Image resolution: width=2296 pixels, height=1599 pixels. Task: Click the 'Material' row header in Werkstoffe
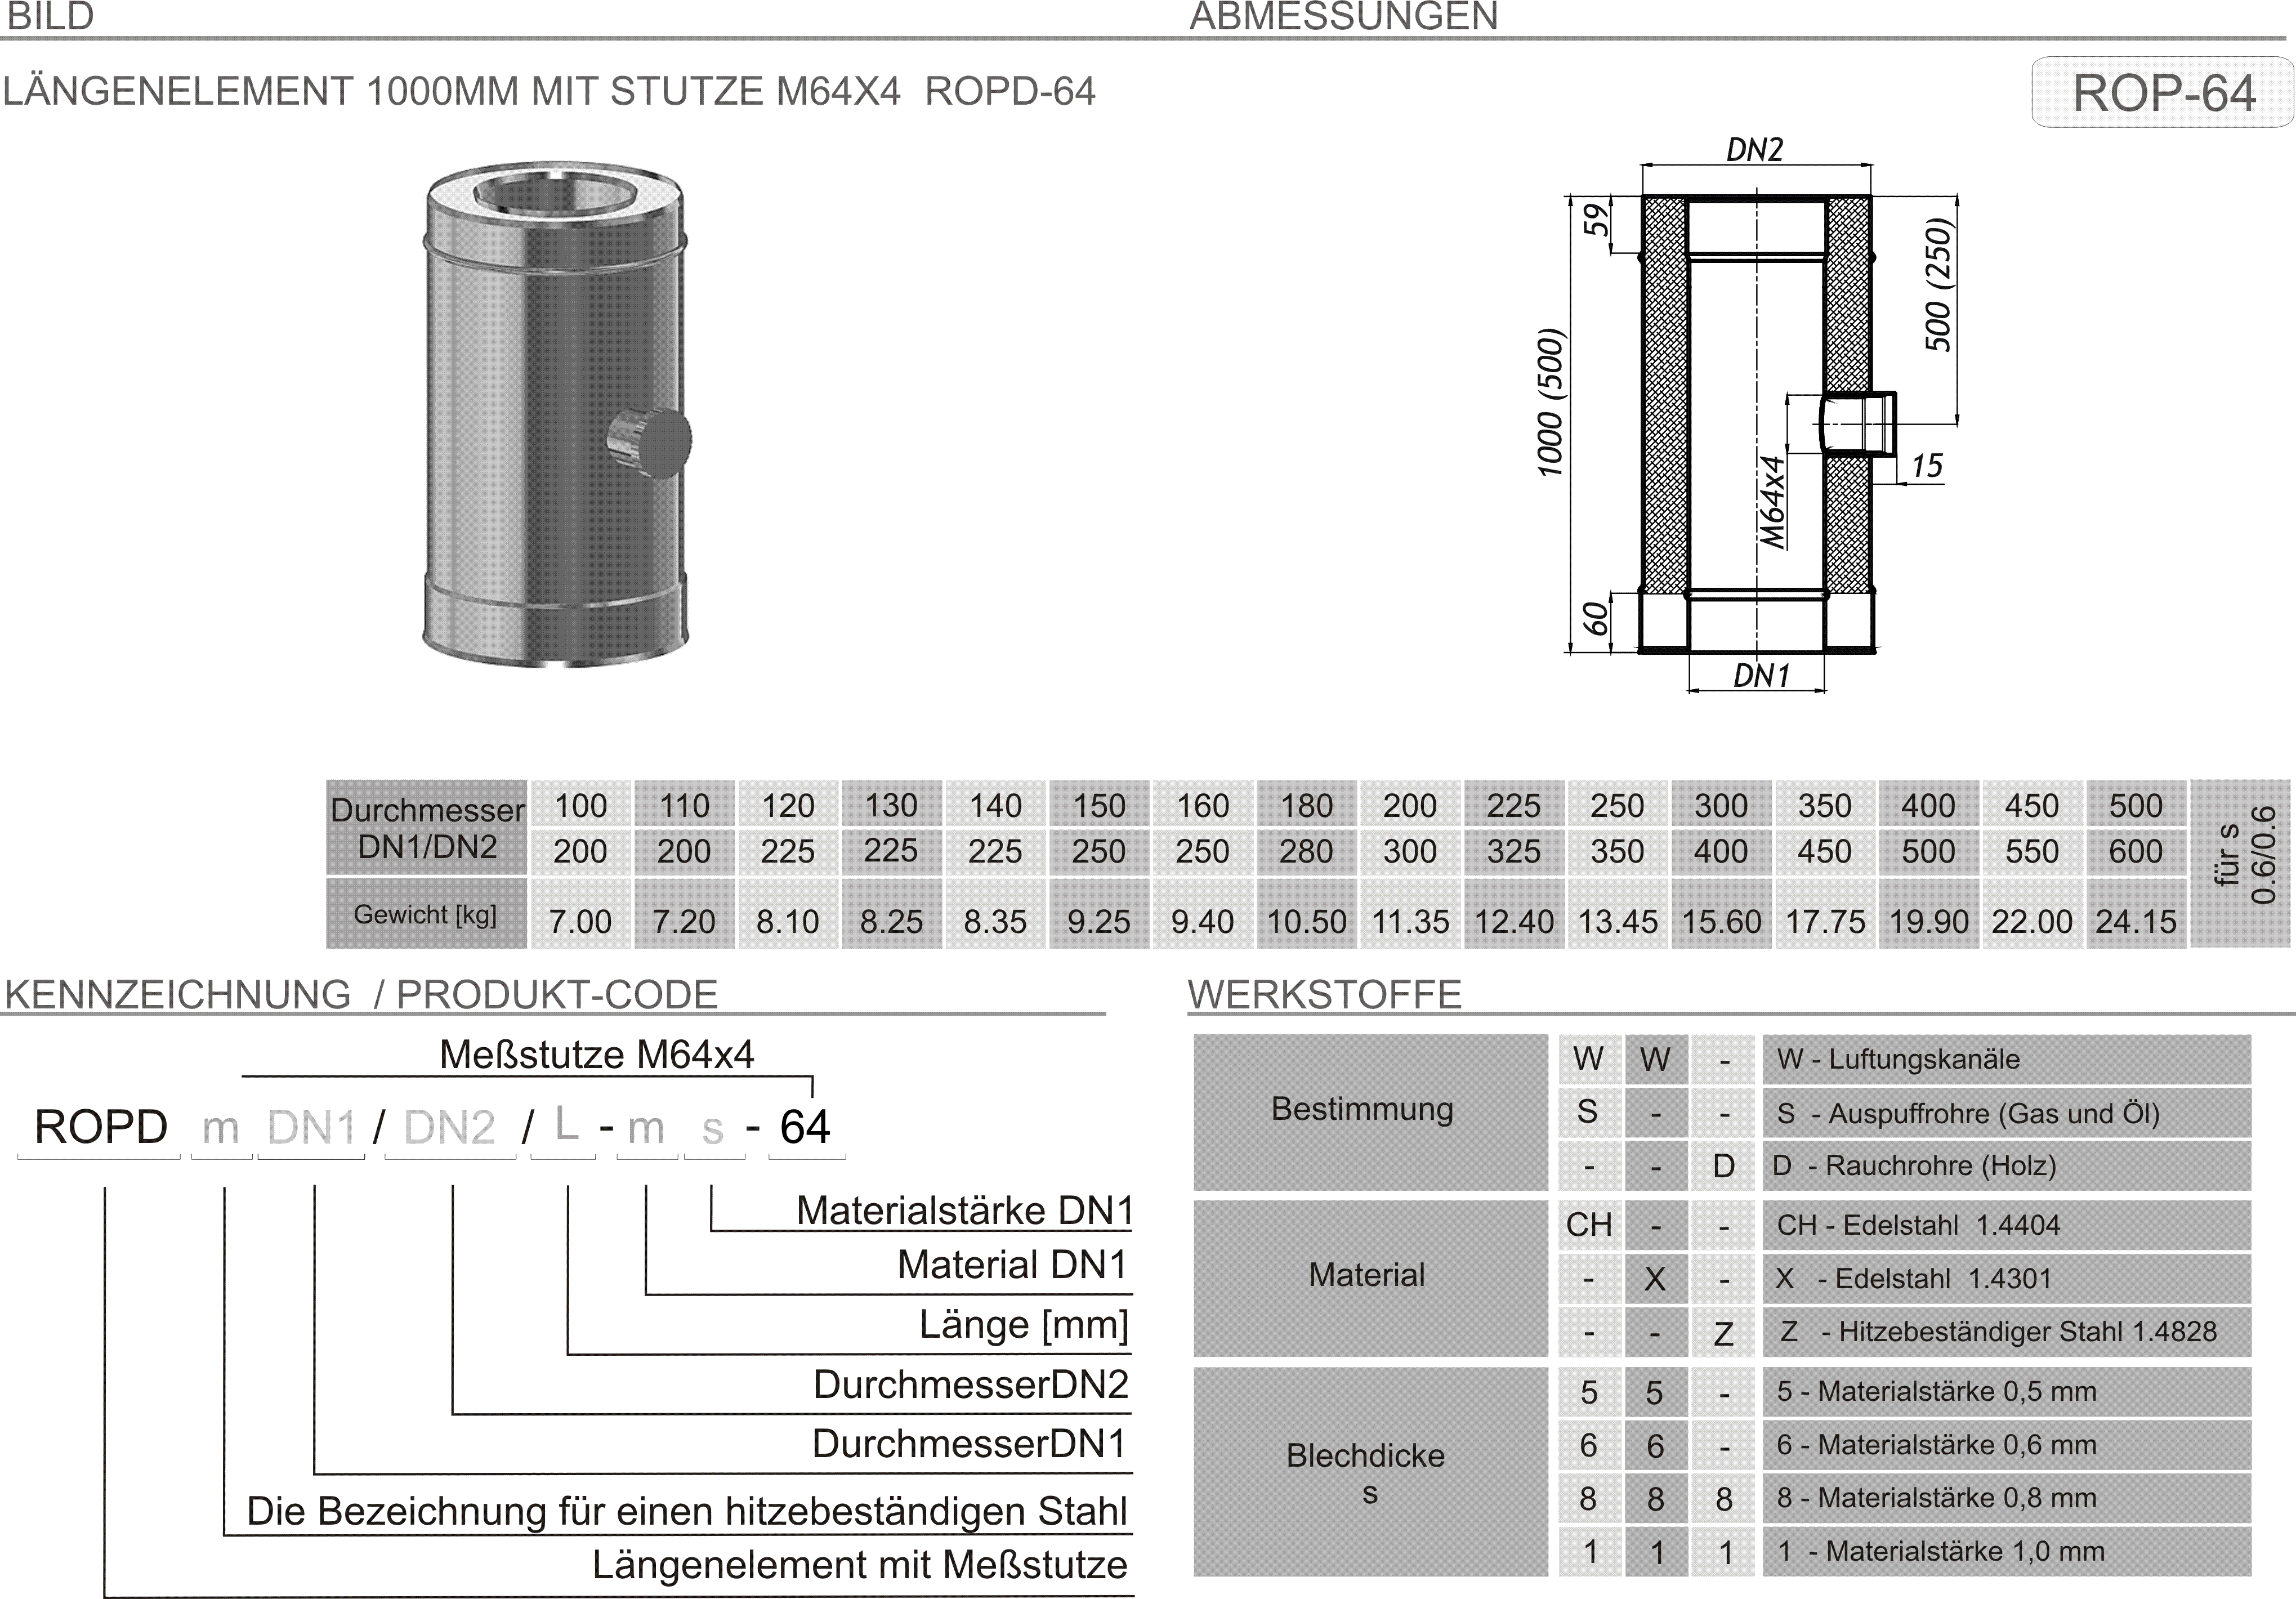[x=1370, y=1278]
